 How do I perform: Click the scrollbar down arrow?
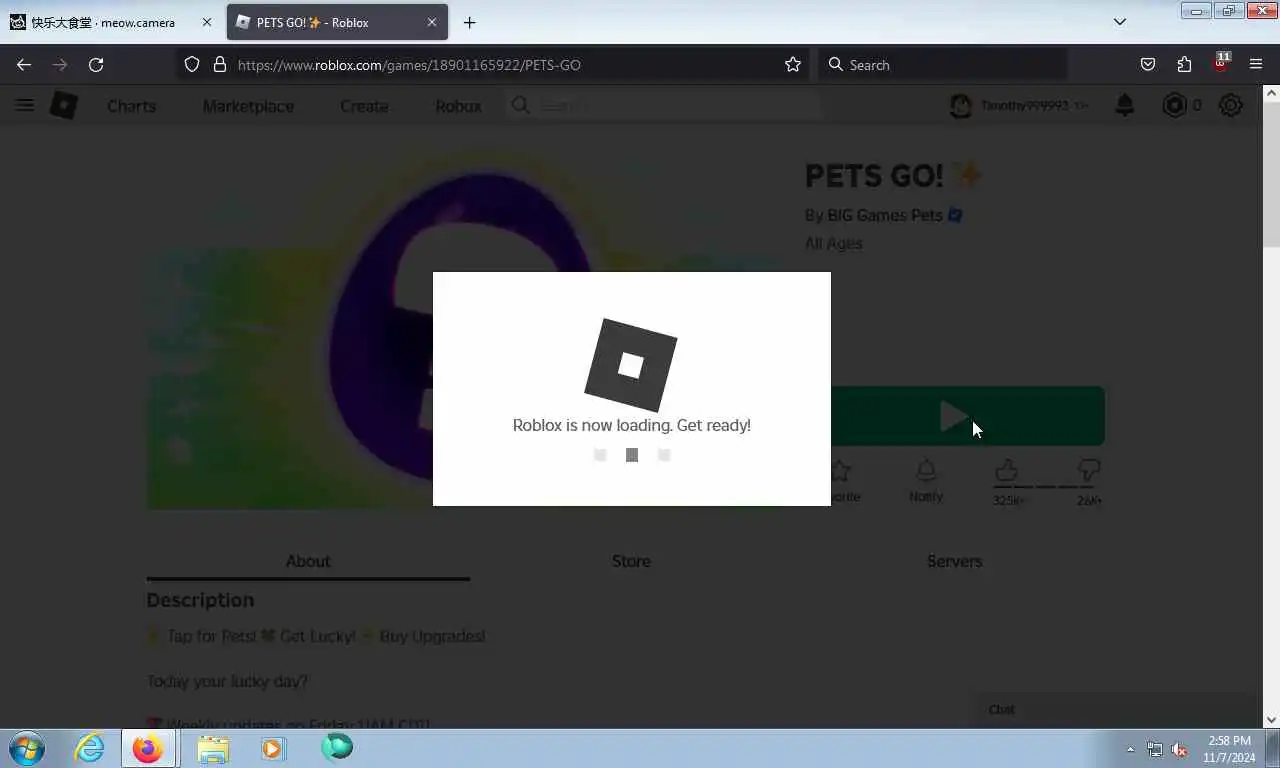tap(1271, 719)
